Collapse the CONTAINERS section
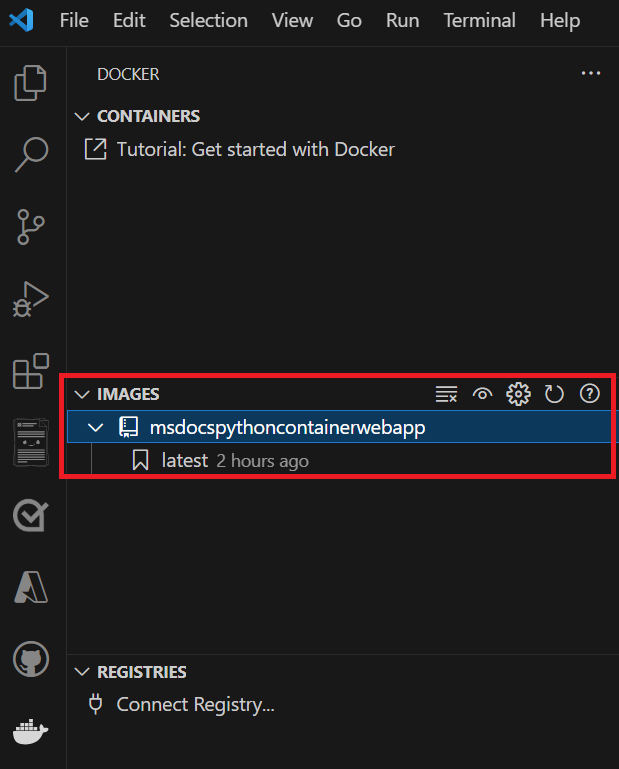Image resolution: width=619 pixels, height=769 pixels. coord(82,116)
